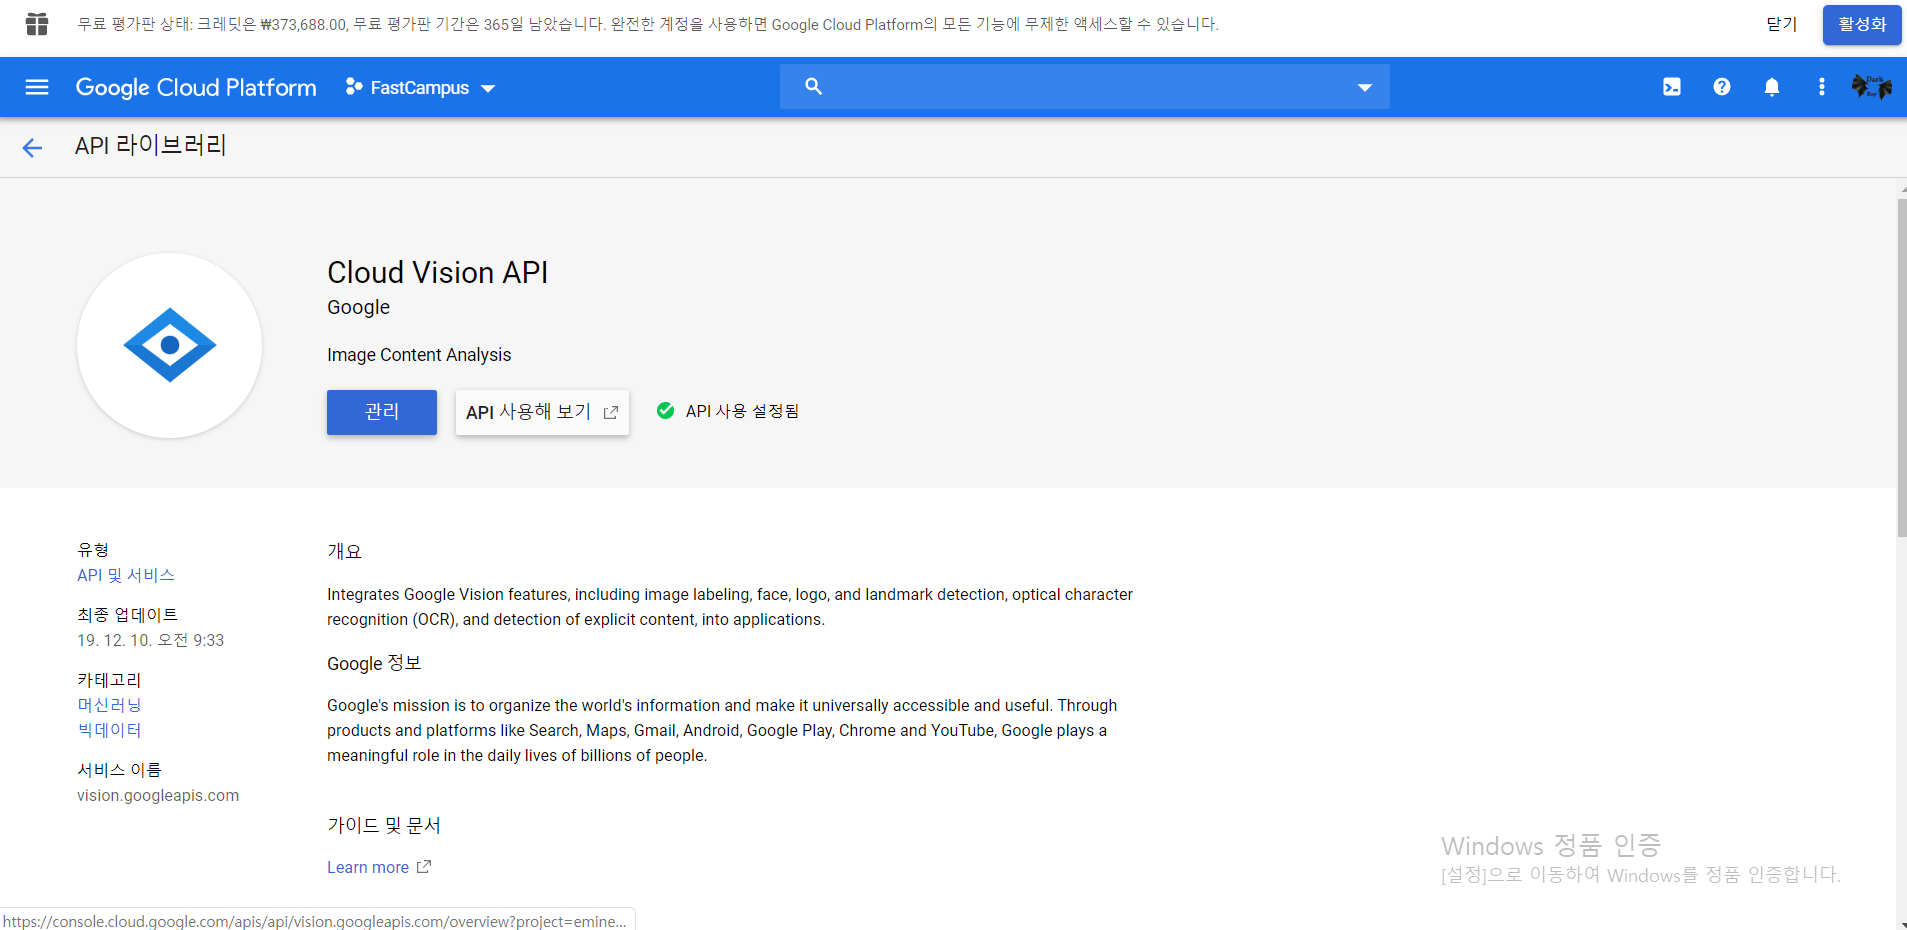
Task: Open the notifications bell
Action: click(1772, 87)
